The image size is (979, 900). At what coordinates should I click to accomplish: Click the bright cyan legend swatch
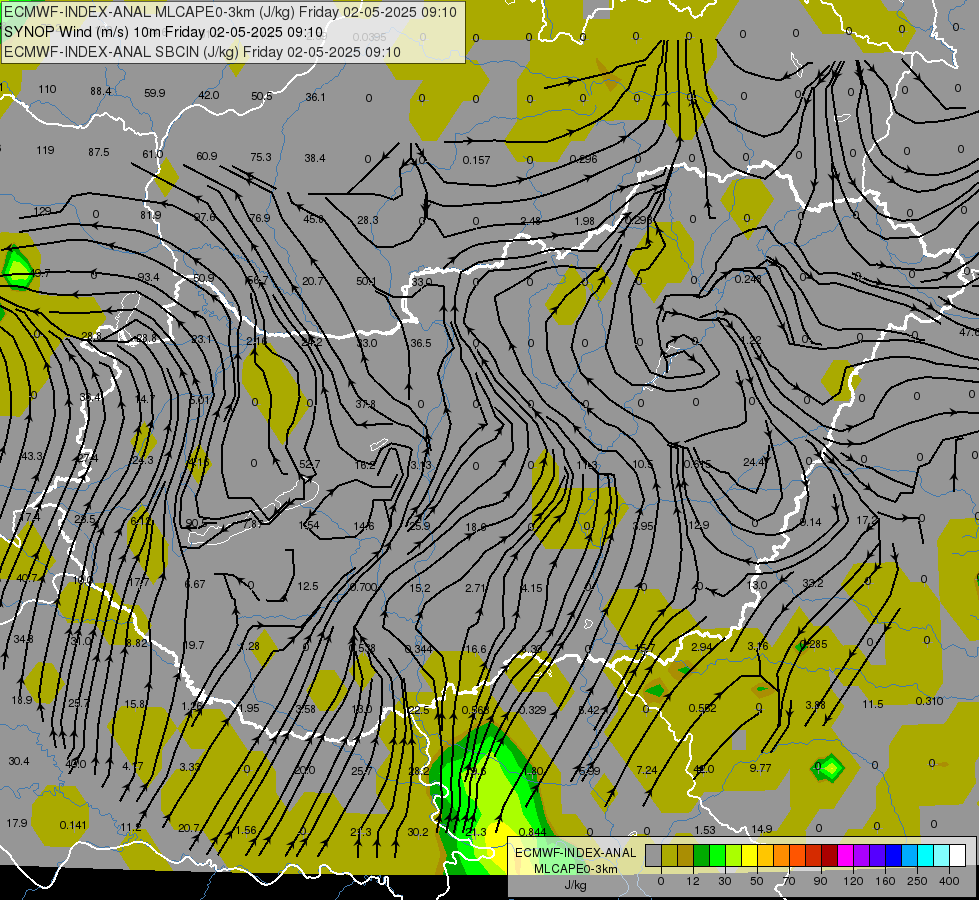click(926, 855)
